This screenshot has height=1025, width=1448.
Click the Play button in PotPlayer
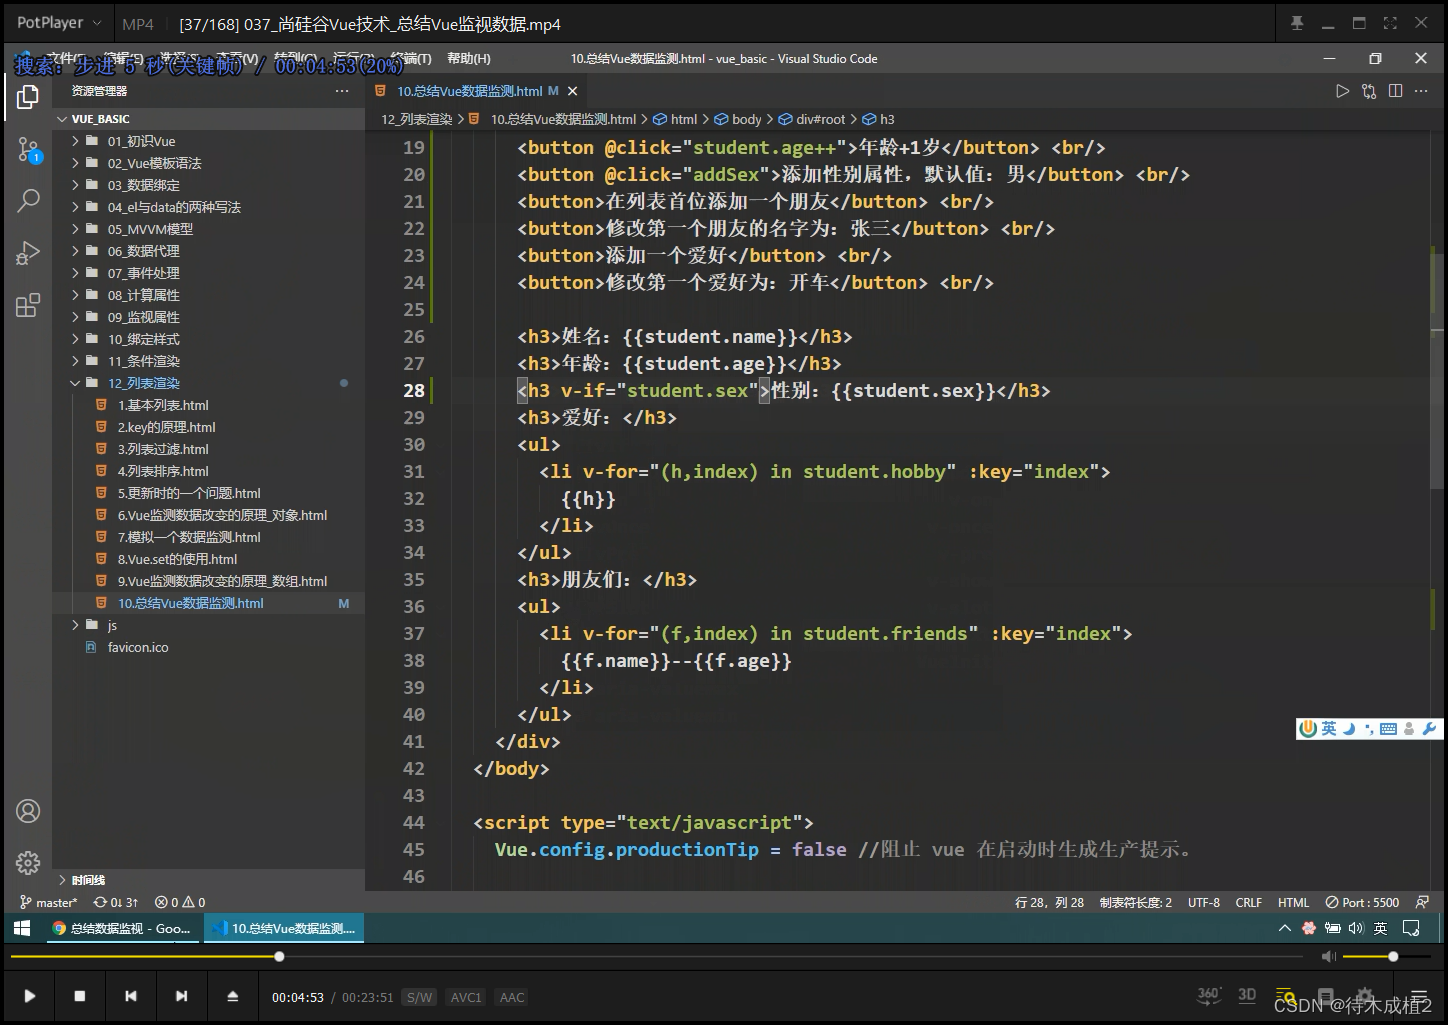pos(29,996)
